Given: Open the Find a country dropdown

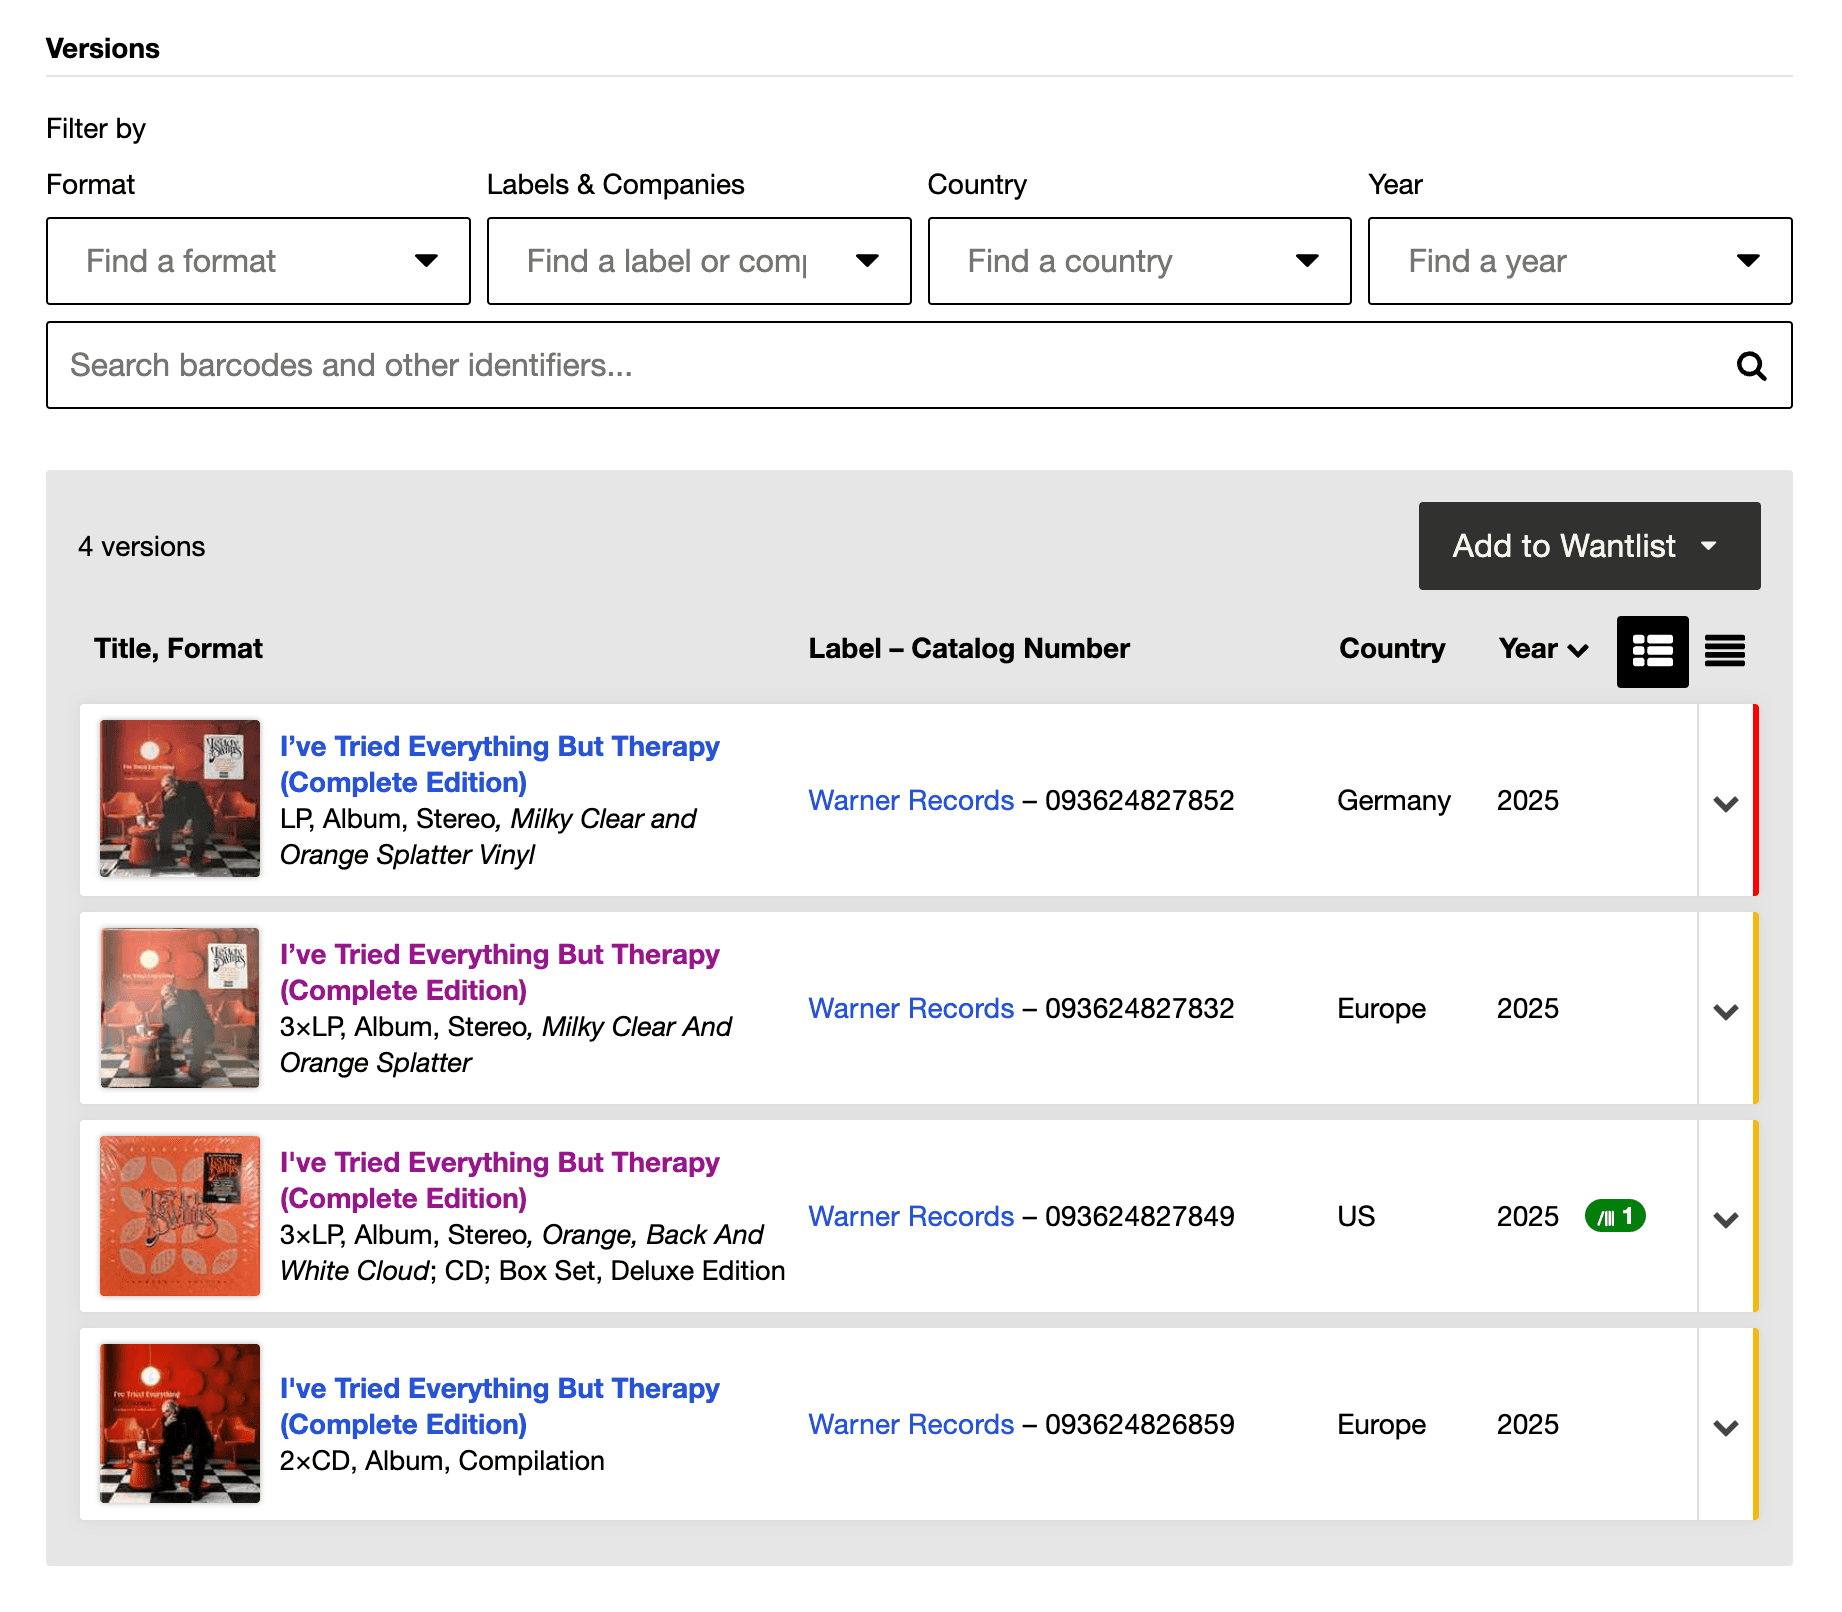Looking at the screenshot, I should [x=1140, y=261].
